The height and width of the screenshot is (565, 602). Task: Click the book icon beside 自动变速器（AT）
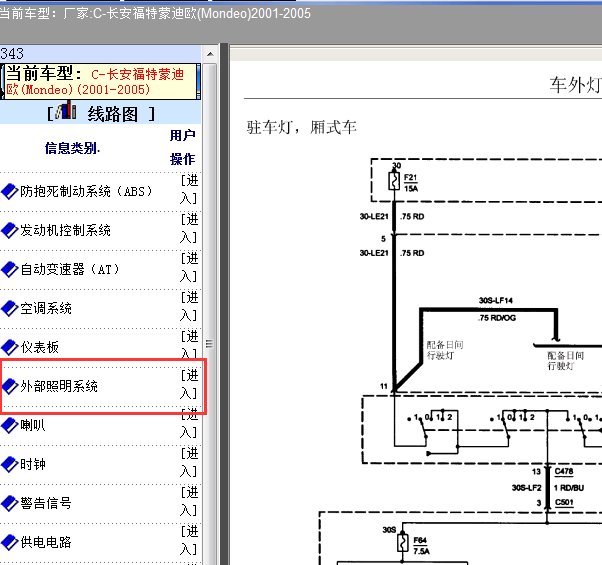[10, 269]
